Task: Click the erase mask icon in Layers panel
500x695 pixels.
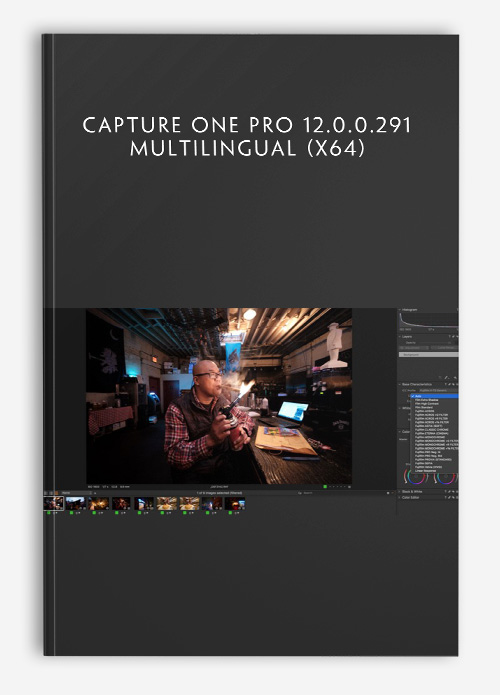Action: coord(455,378)
